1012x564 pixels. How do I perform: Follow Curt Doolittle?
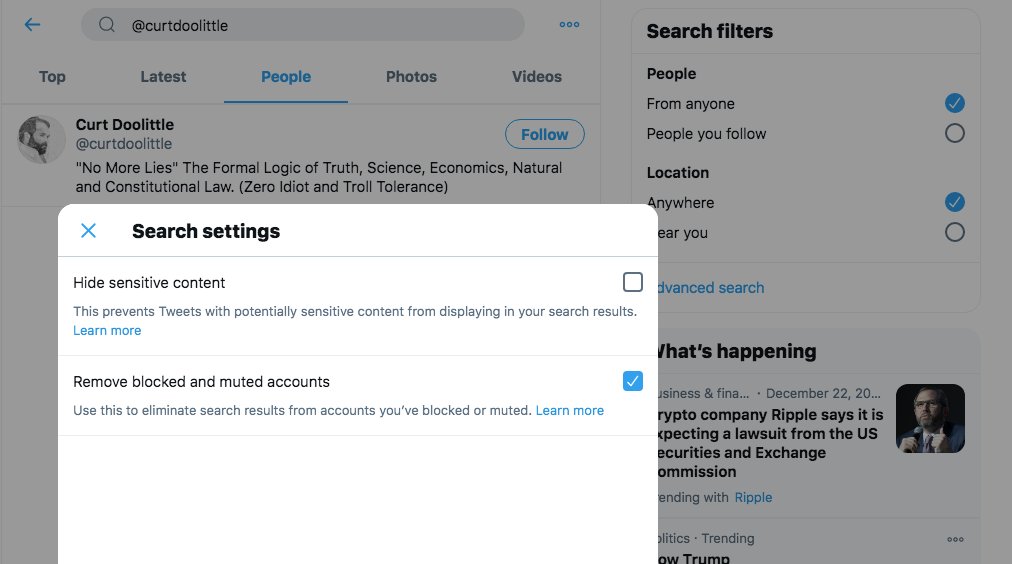pyautogui.click(x=544, y=134)
